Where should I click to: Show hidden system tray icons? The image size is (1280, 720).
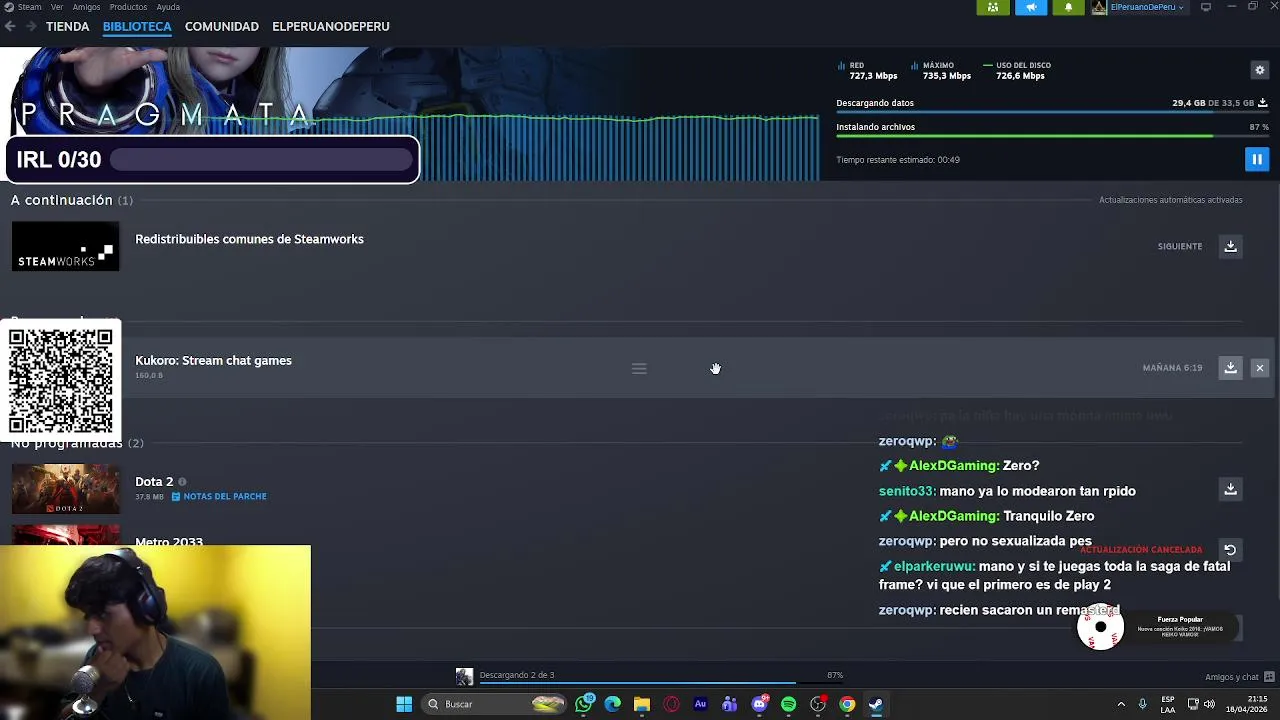1121,704
